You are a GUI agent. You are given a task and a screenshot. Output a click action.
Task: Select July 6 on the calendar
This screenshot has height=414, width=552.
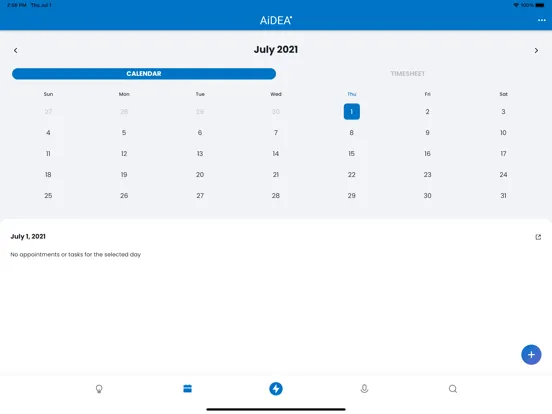tap(200, 133)
